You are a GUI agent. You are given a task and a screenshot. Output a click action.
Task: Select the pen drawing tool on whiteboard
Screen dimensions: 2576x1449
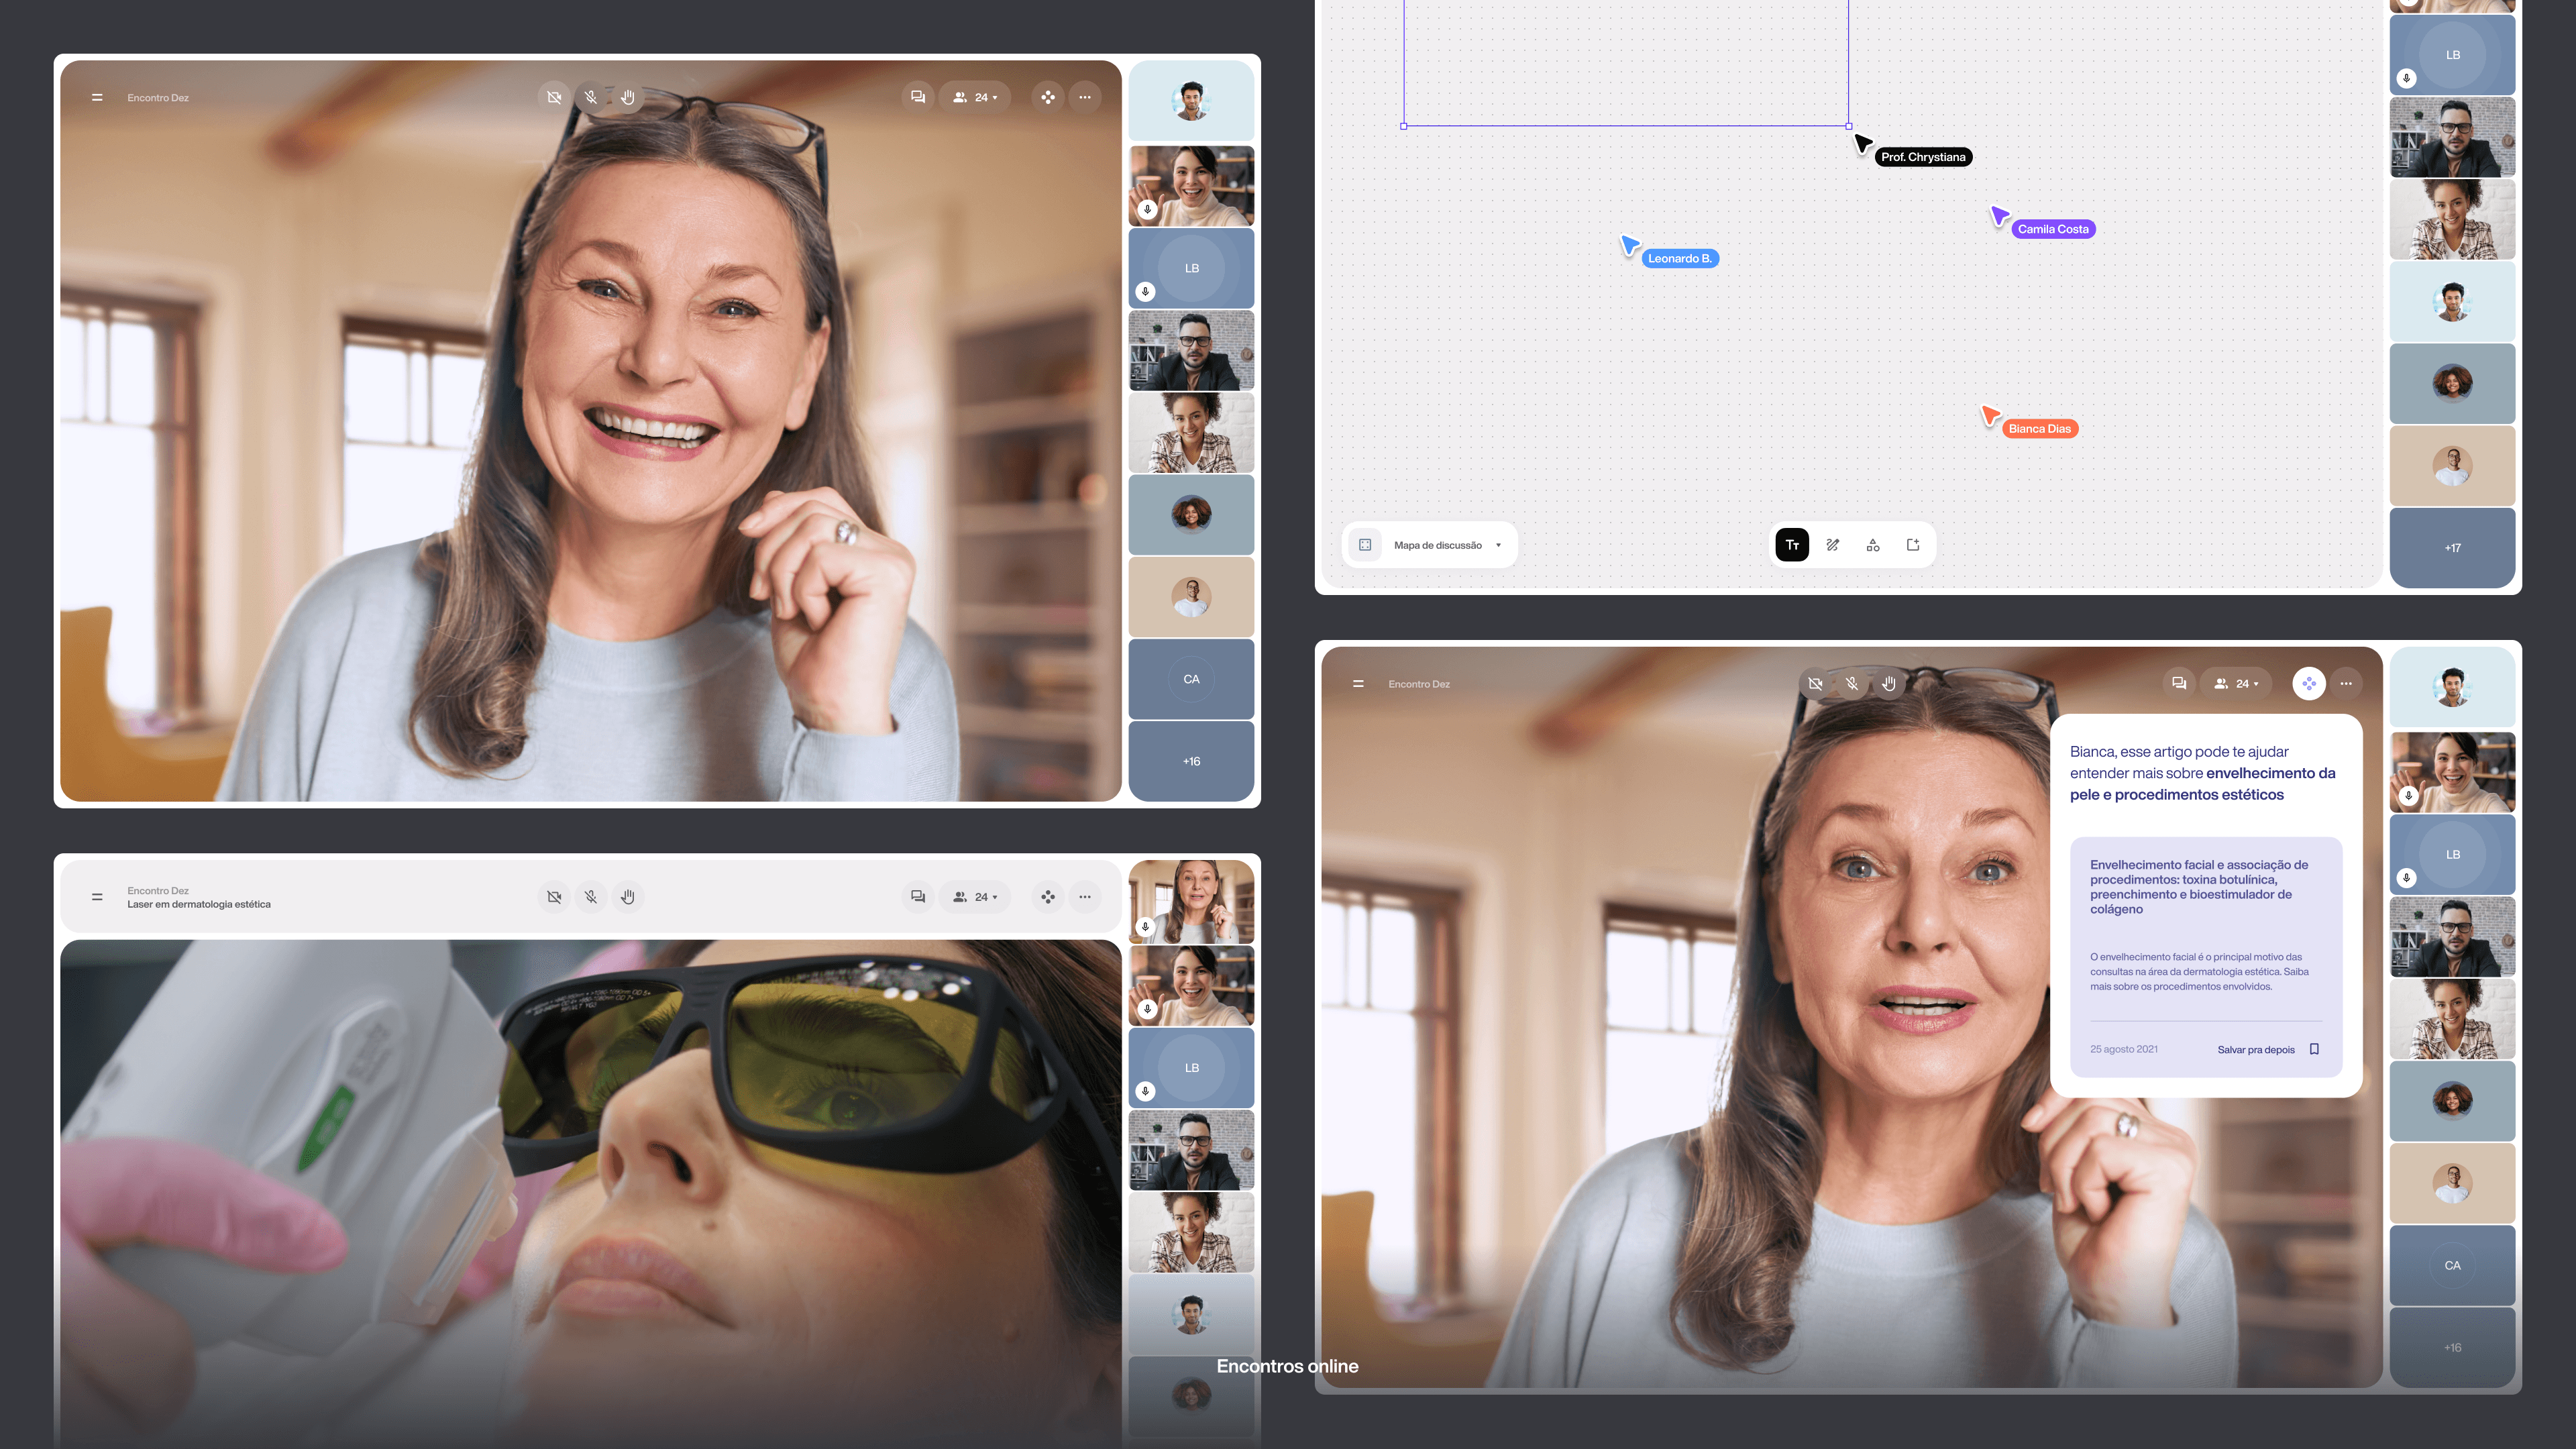click(x=1832, y=545)
